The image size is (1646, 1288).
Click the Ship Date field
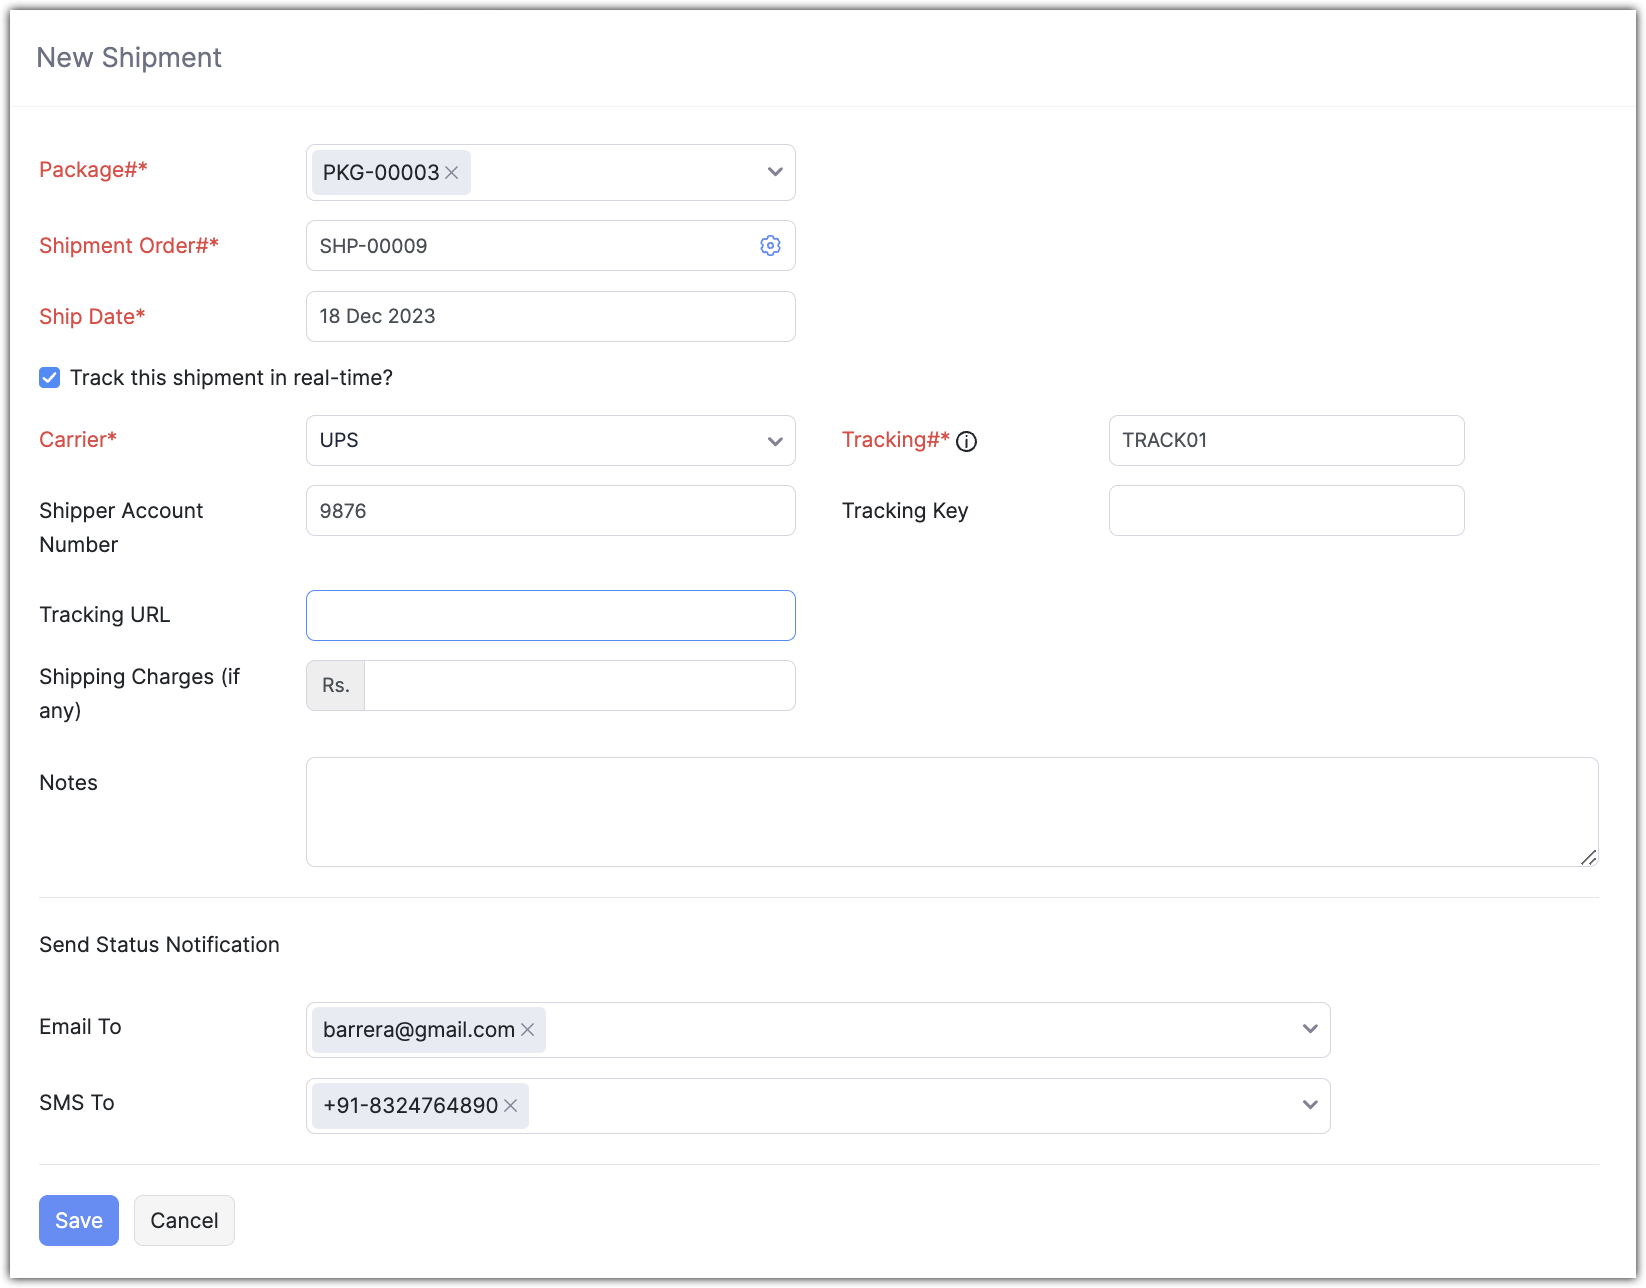point(550,317)
